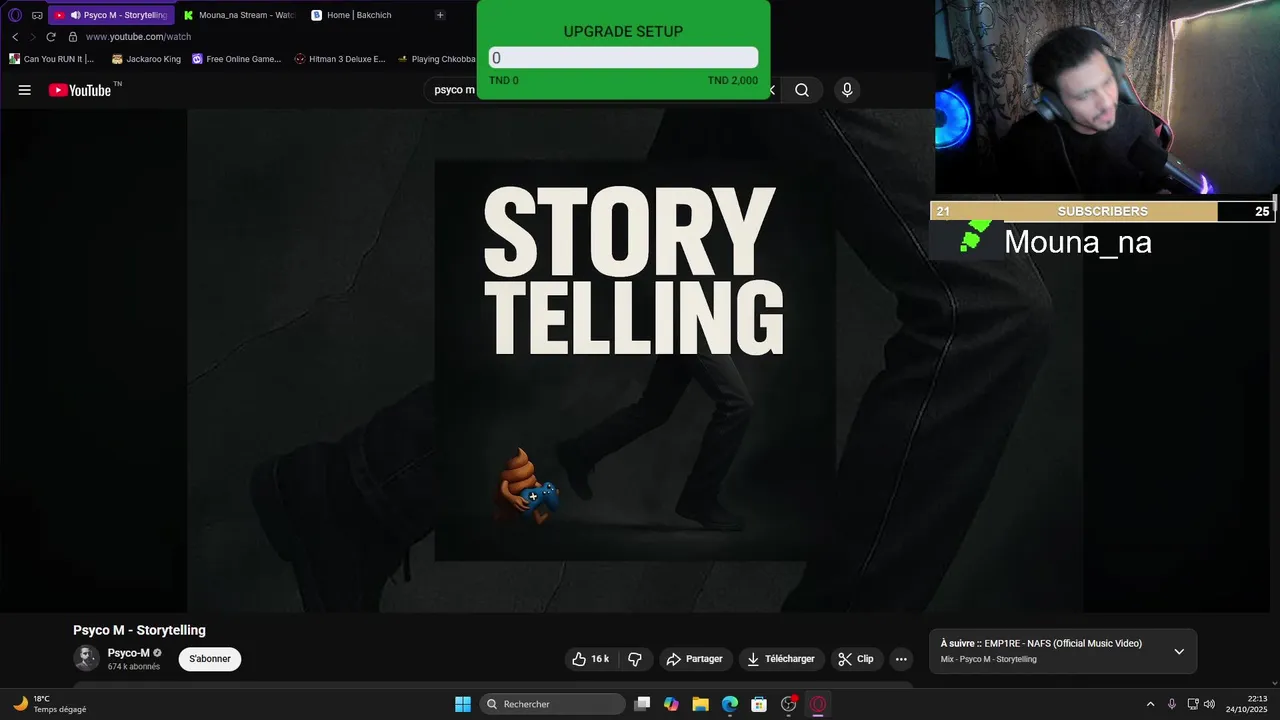
Task: Open the Can You RUN It bookmark
Action: coord(51,59)
